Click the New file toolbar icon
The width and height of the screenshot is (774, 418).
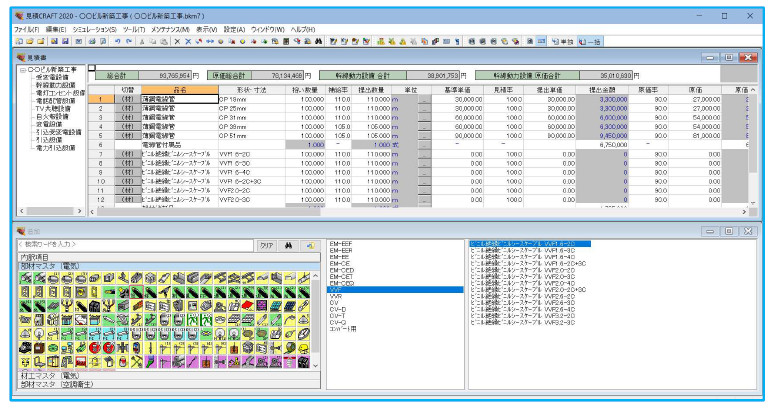click(19, 41)
